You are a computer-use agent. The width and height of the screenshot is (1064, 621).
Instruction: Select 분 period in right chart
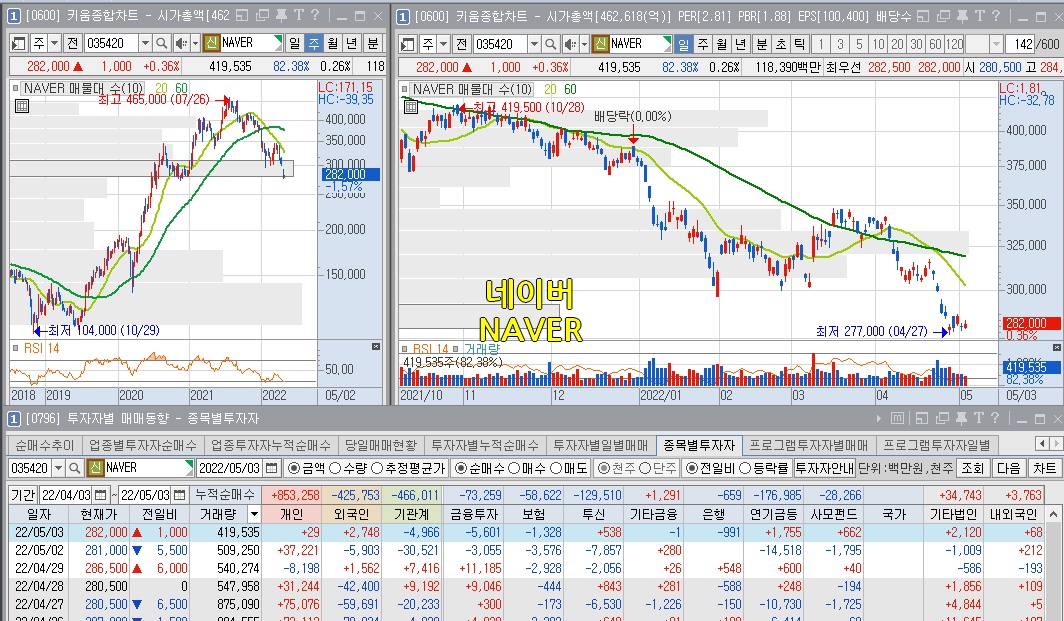tap(761, 44)
